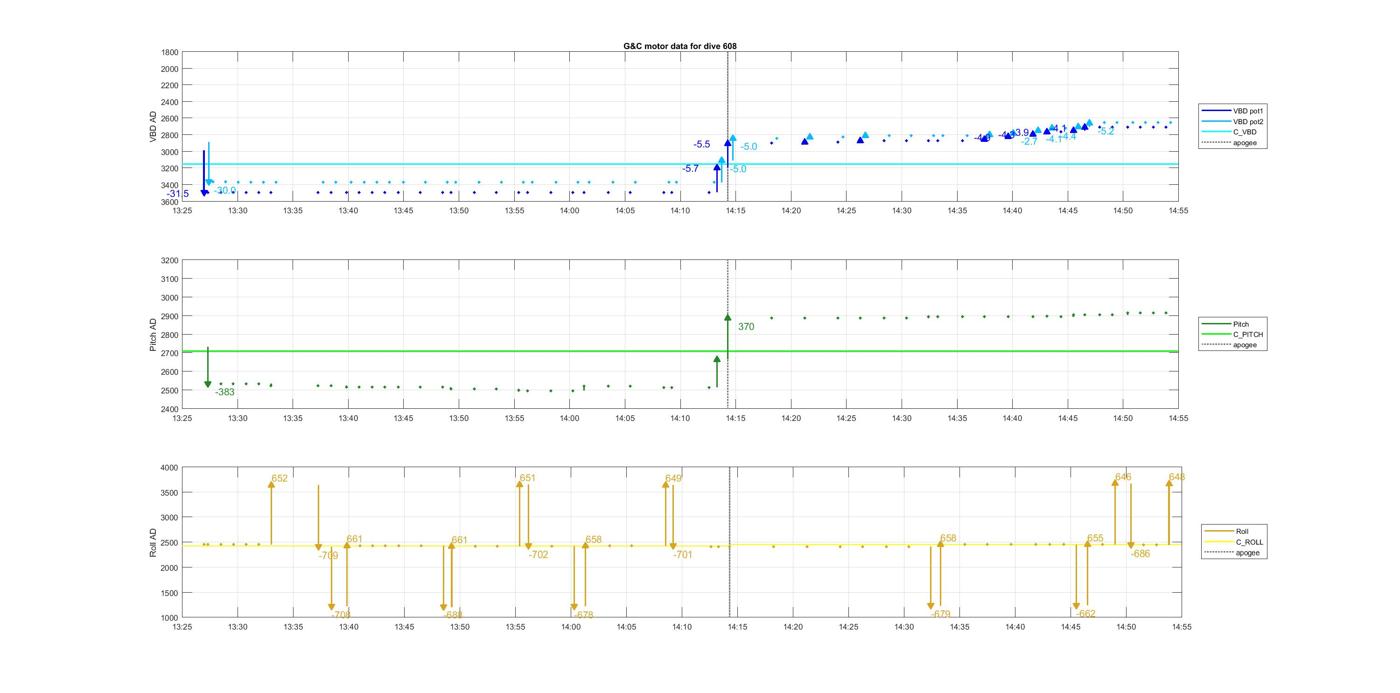Click the '-5.2' VBD data label
Image resolution: width=1400 pixels, height=693 pixels.
tap(1106, 132)
